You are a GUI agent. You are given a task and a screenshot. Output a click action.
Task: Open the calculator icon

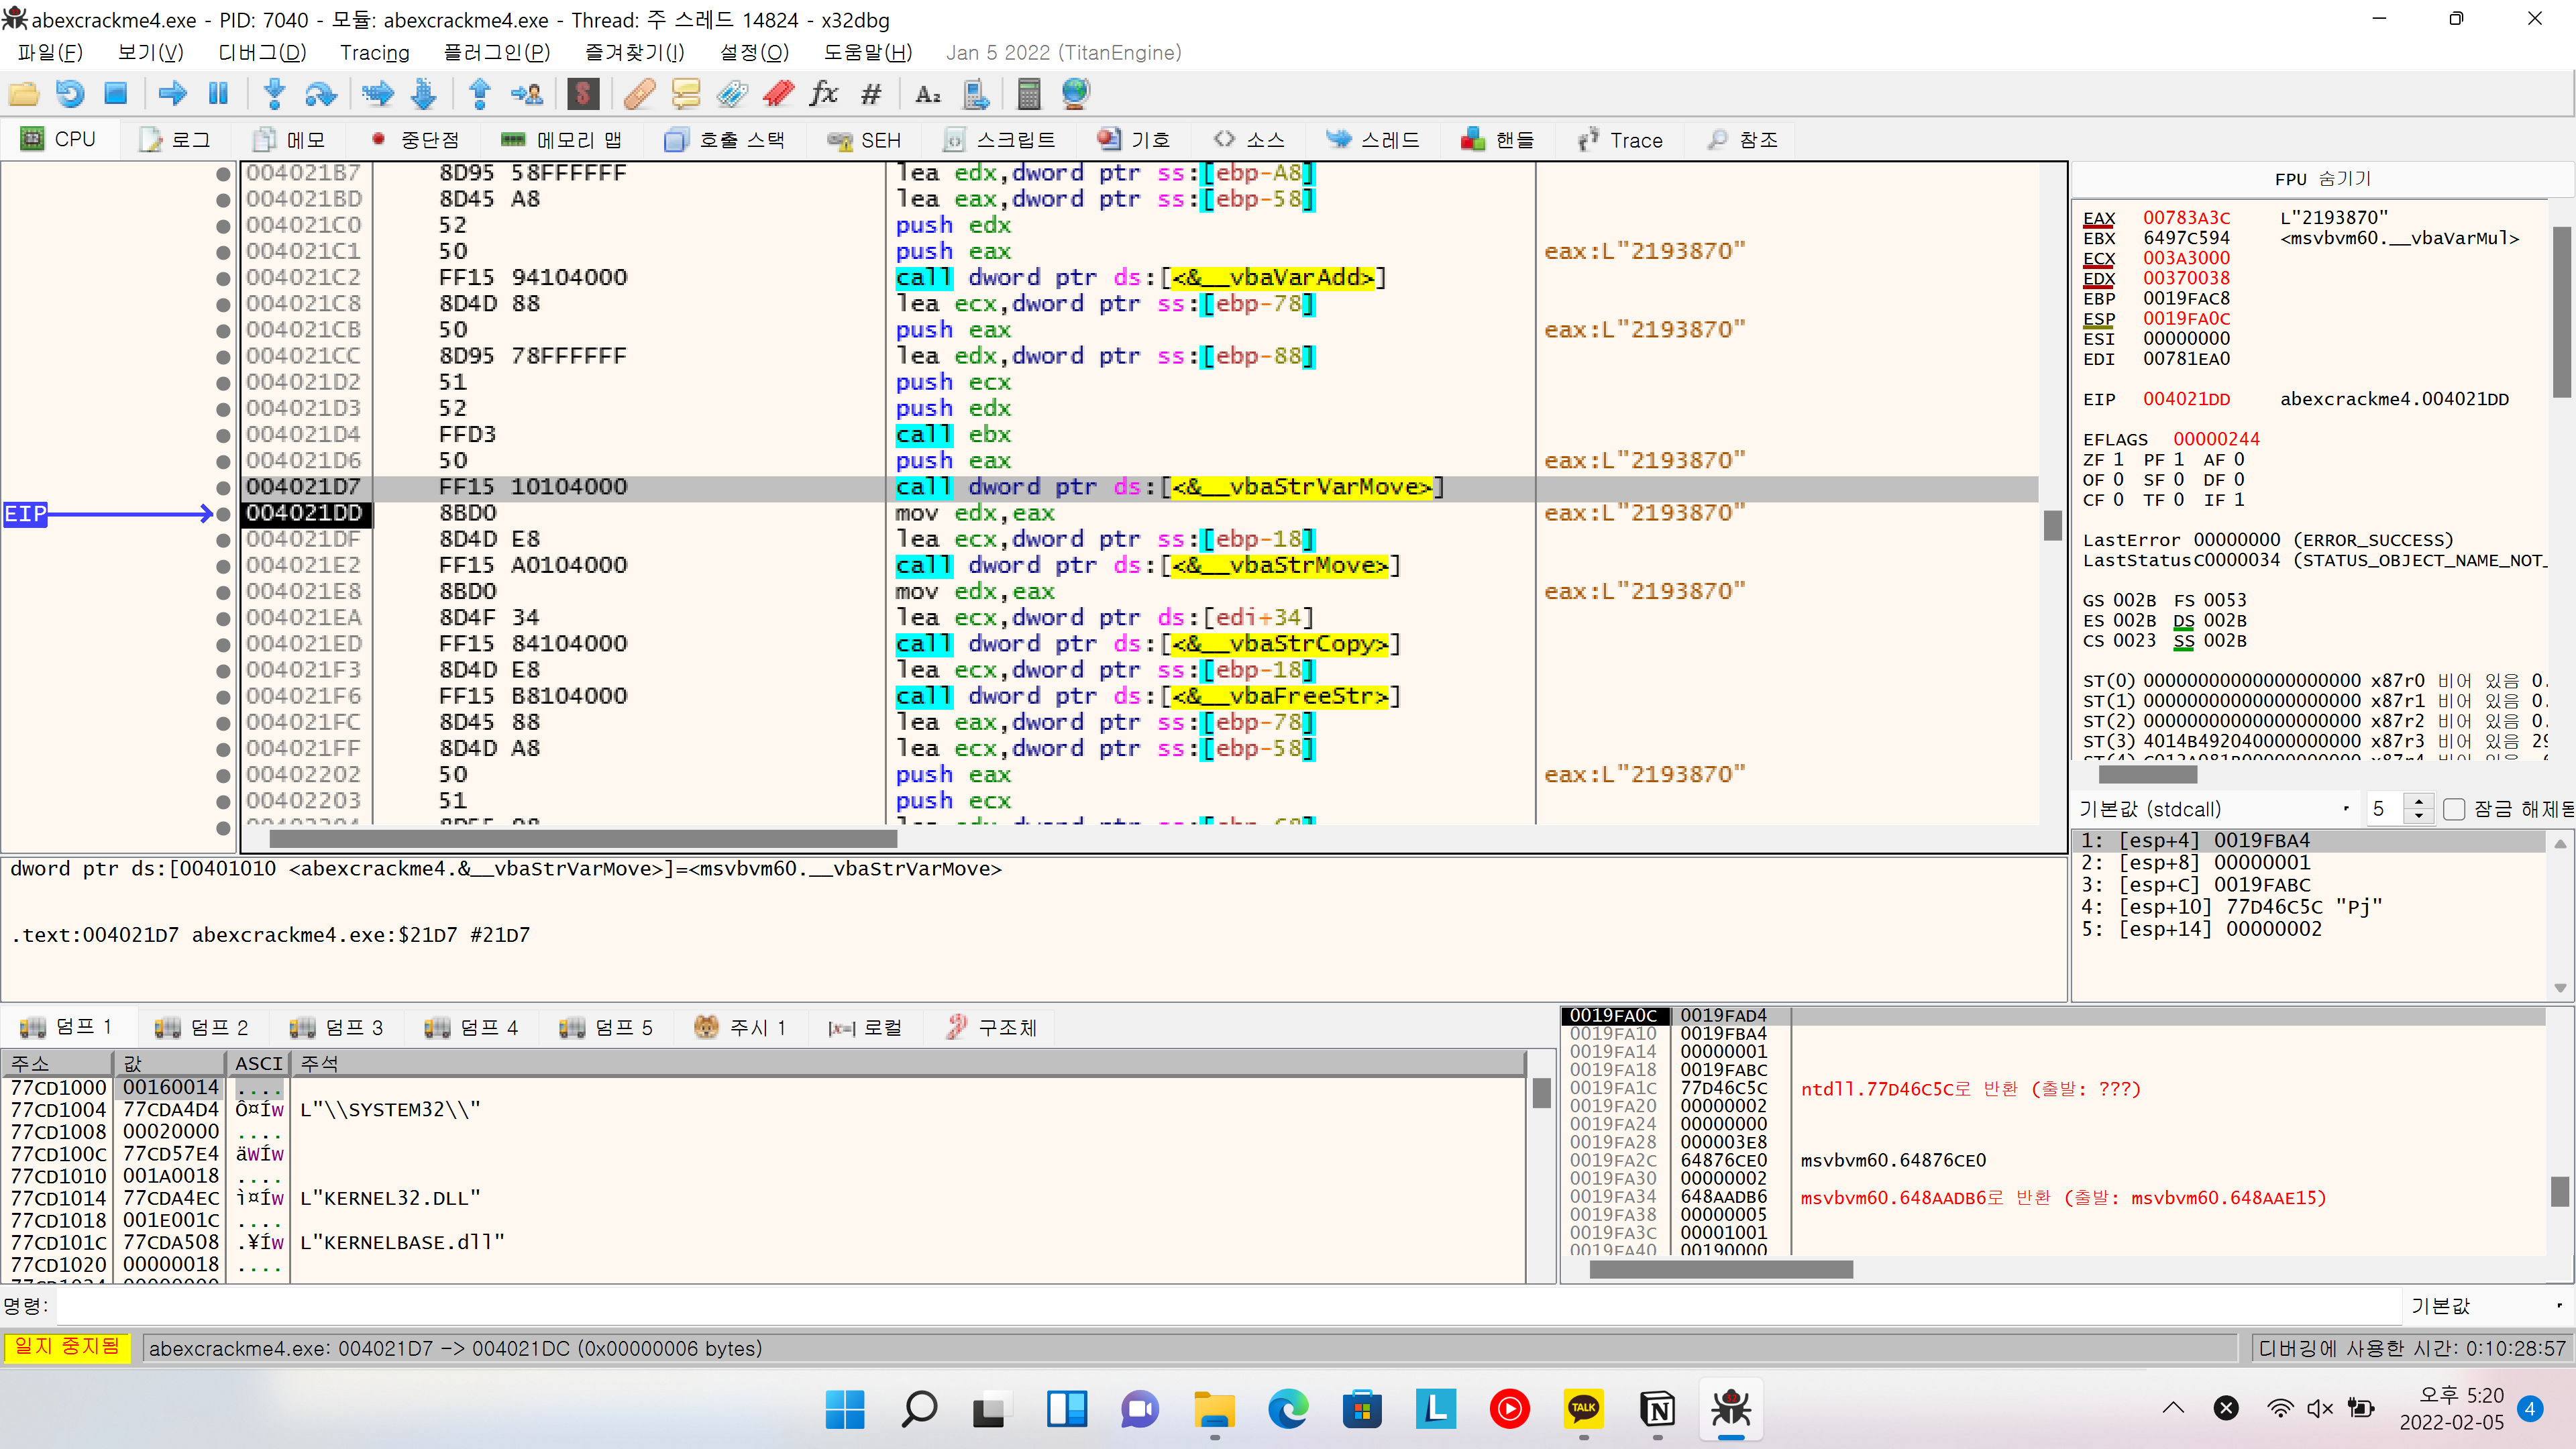pos(1029,94)
